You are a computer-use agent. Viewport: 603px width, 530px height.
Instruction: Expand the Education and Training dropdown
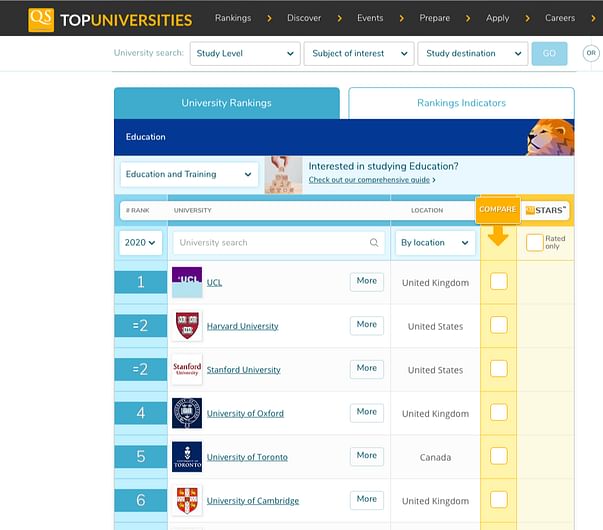click(x=189, y=174)
